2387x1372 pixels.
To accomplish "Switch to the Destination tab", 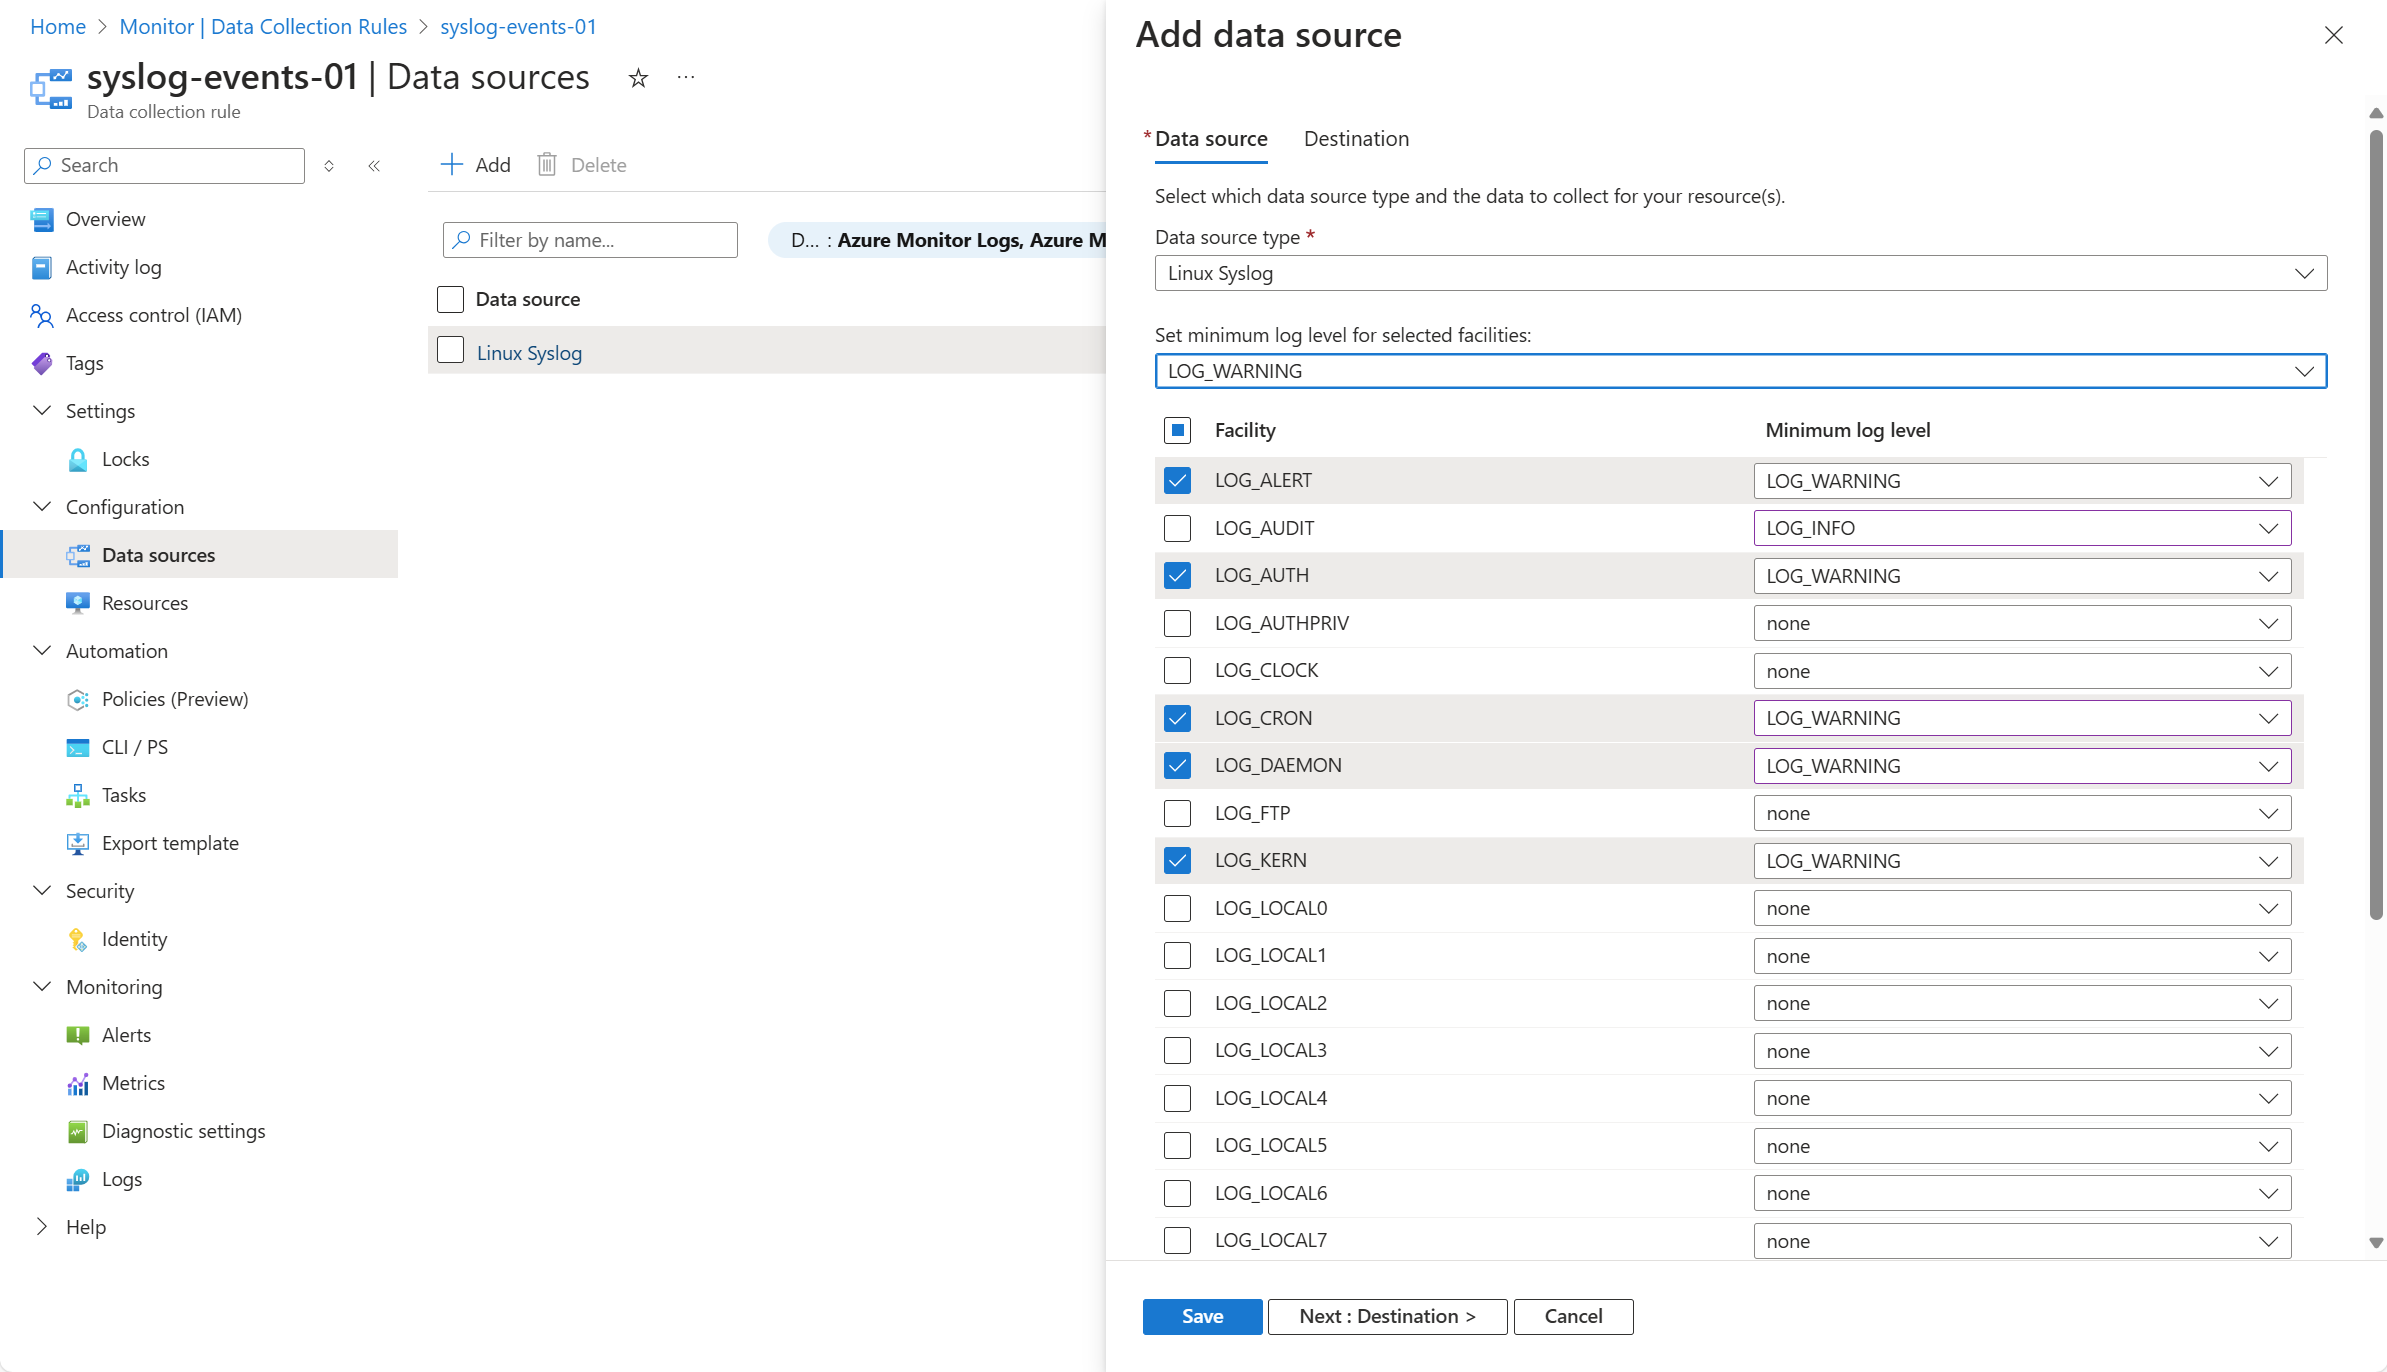I will [x=1356, y=139].
